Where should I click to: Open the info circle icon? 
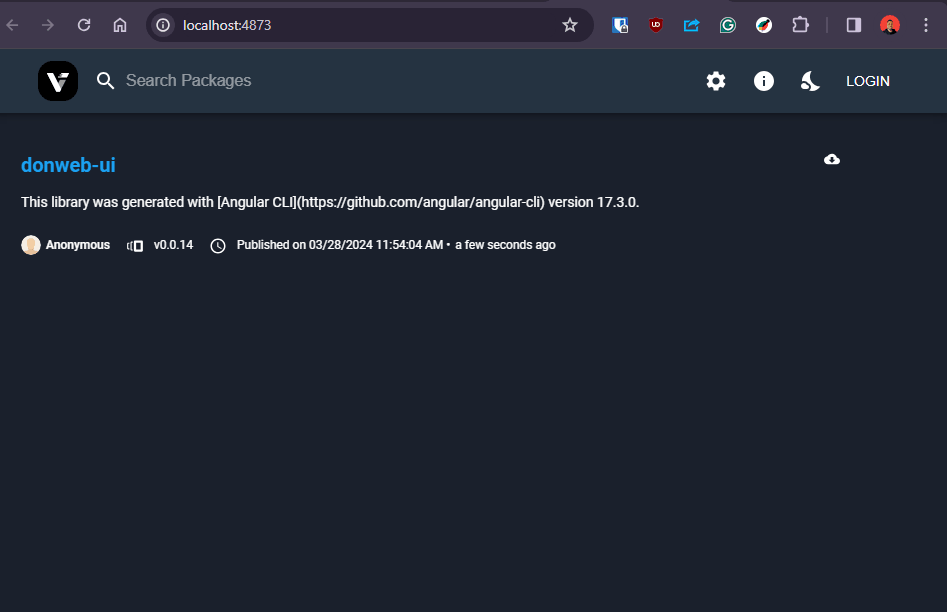[x=764, y=81]
